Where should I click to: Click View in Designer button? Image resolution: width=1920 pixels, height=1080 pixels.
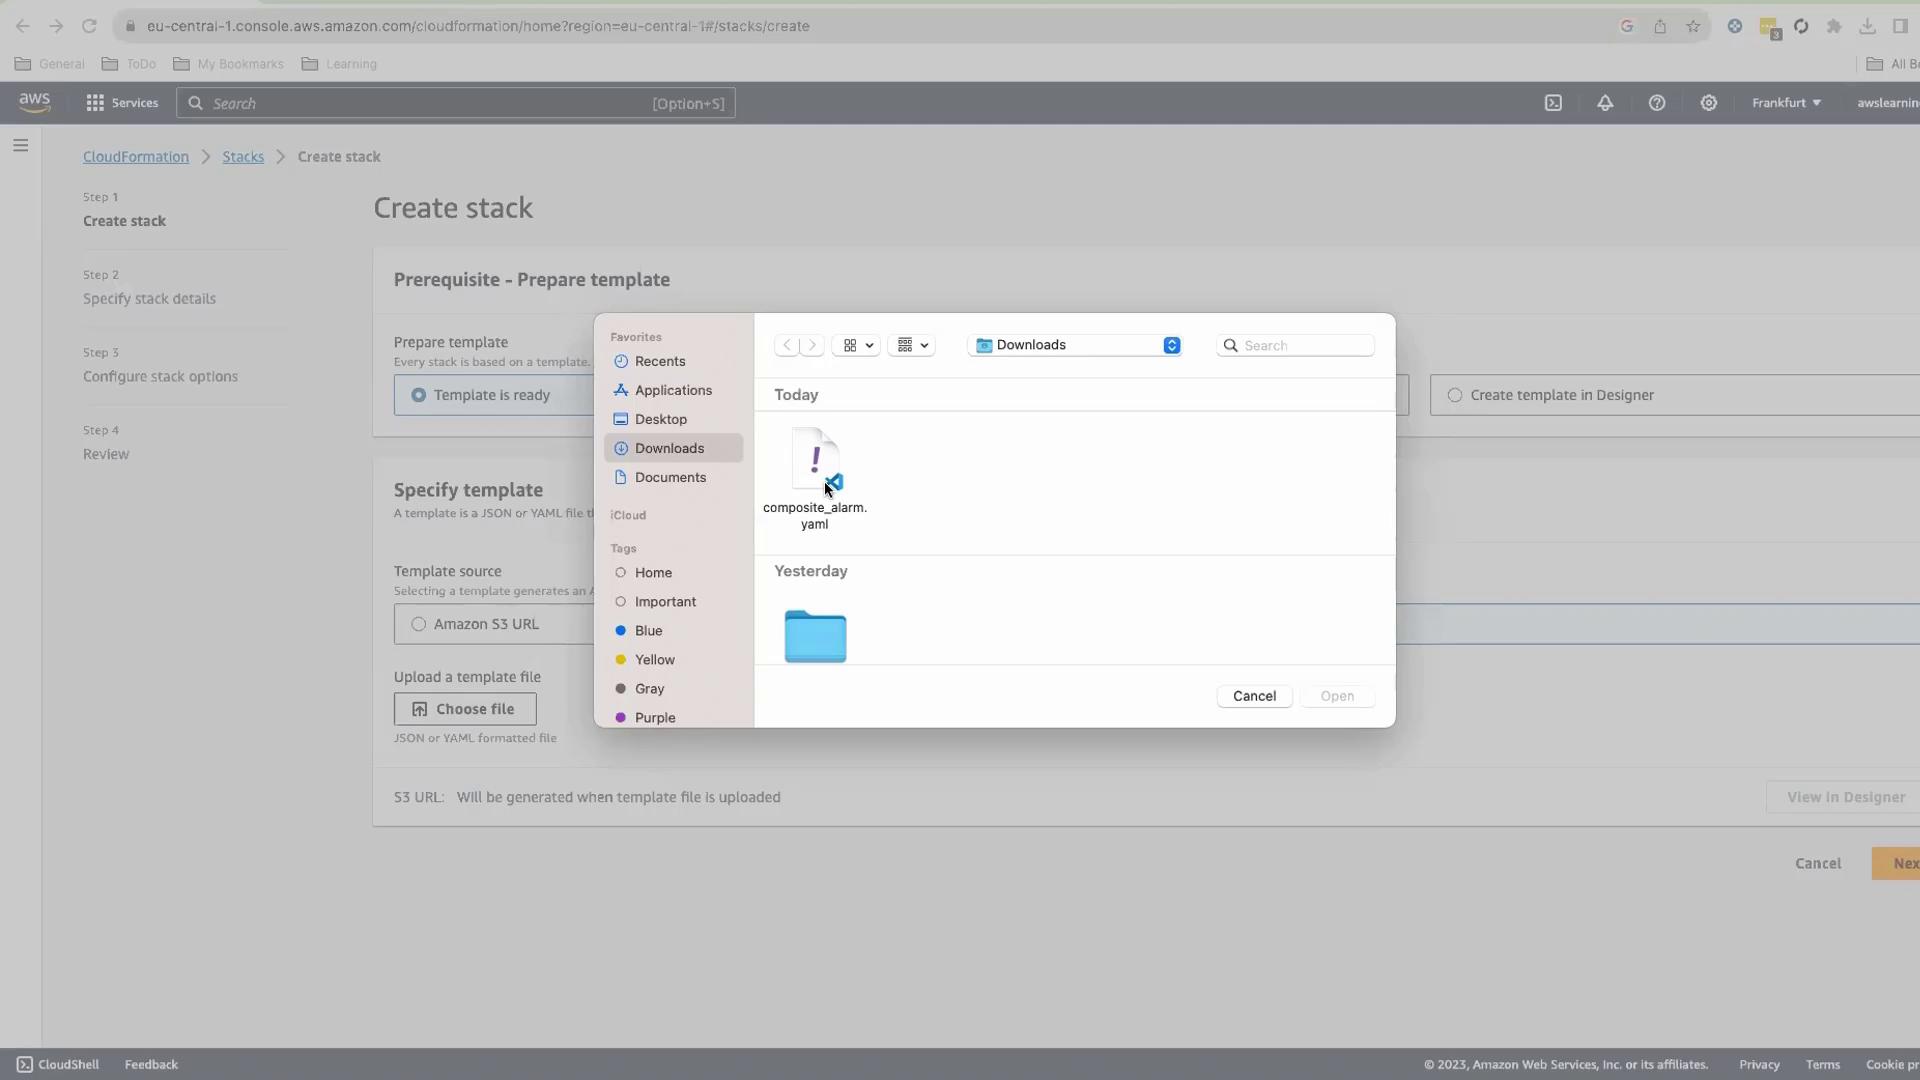pyautogui.click(x=1845, y=797)
